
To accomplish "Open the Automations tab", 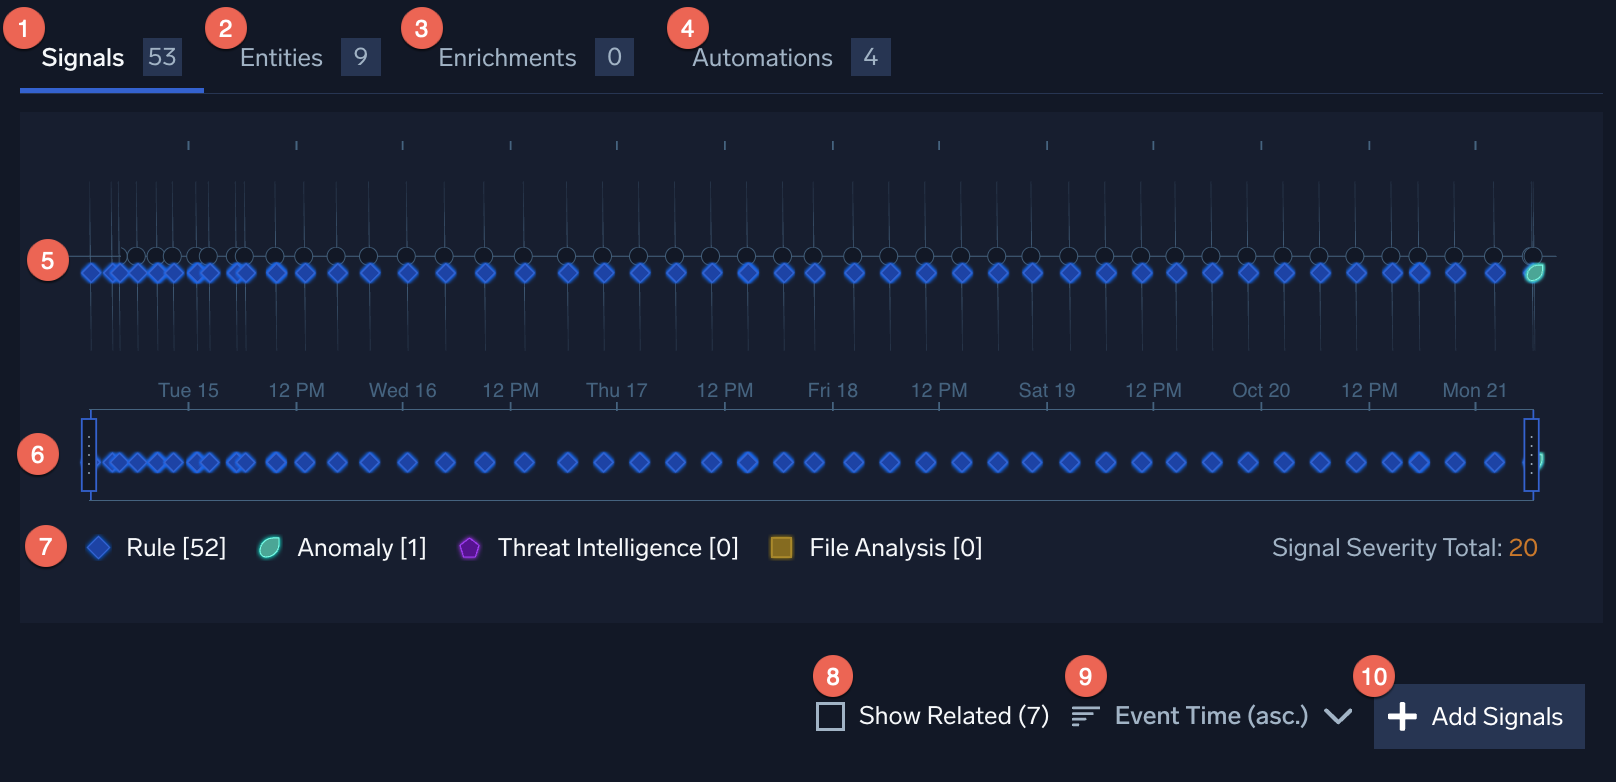I will point(762,58).
